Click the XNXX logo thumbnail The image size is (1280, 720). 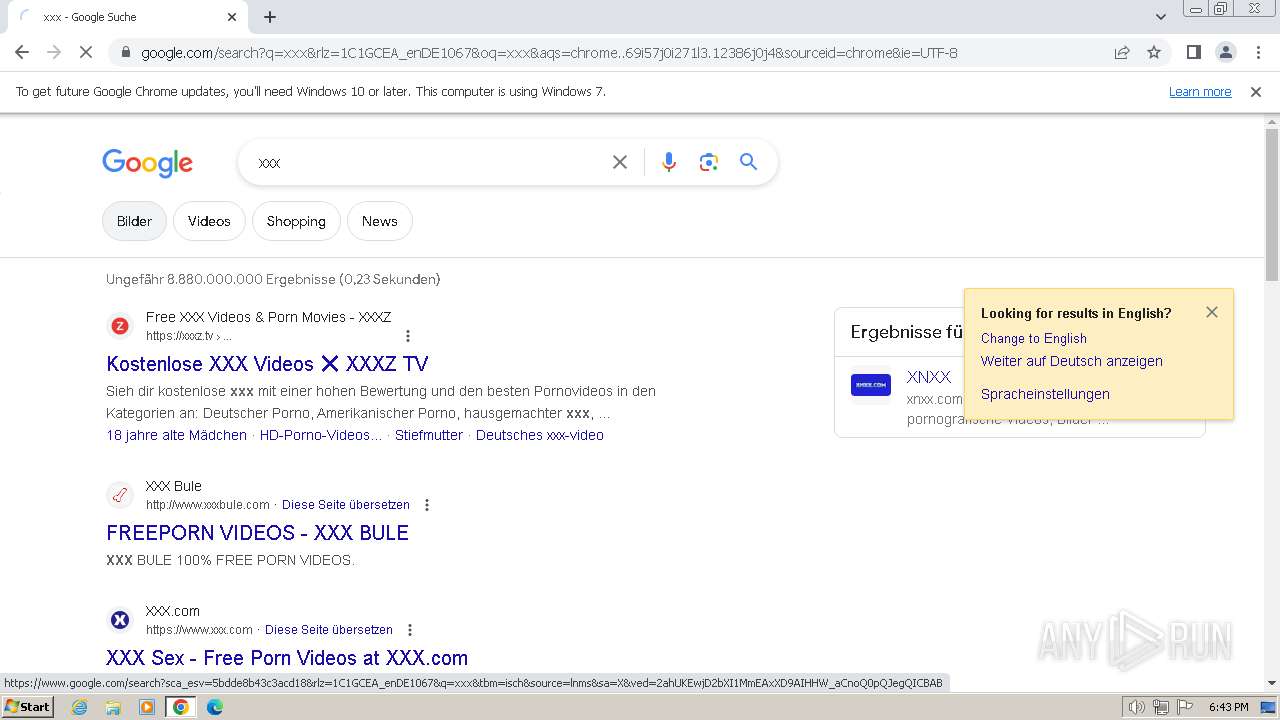click(x=871, y=385)
